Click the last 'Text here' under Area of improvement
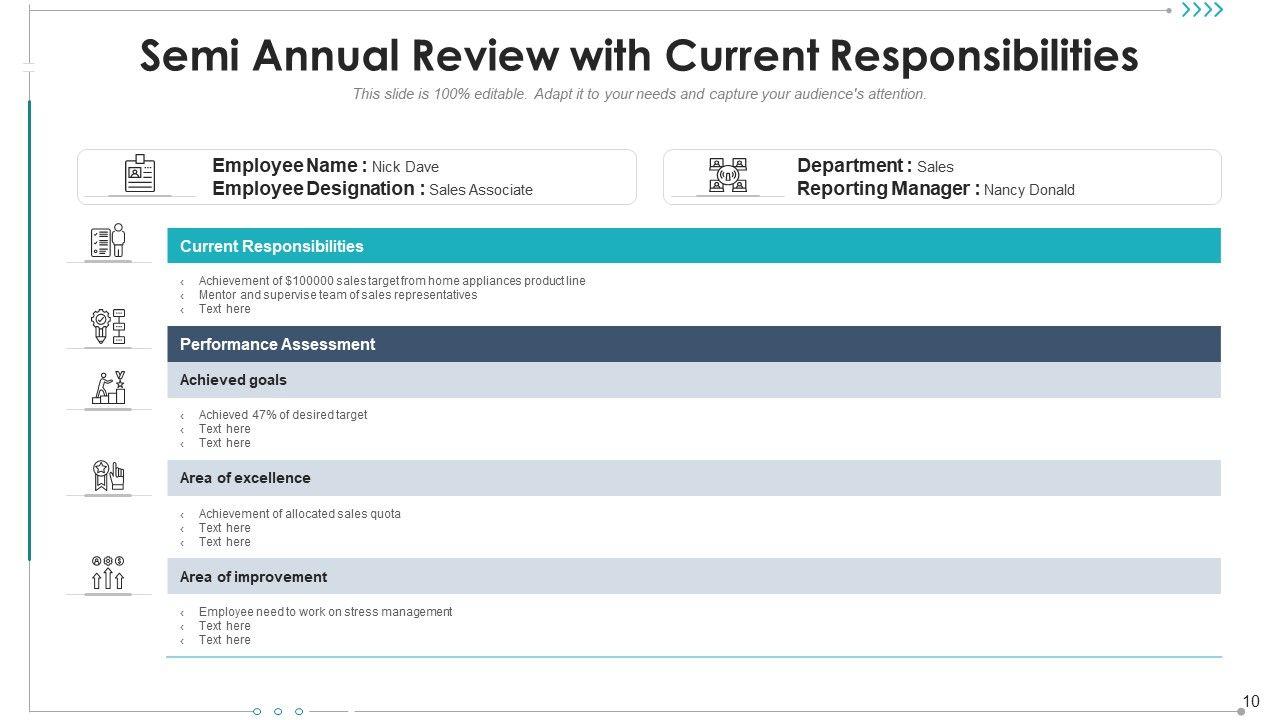Screen dimensions: 1280x720 pyautogui.click(x=225, y=640)
